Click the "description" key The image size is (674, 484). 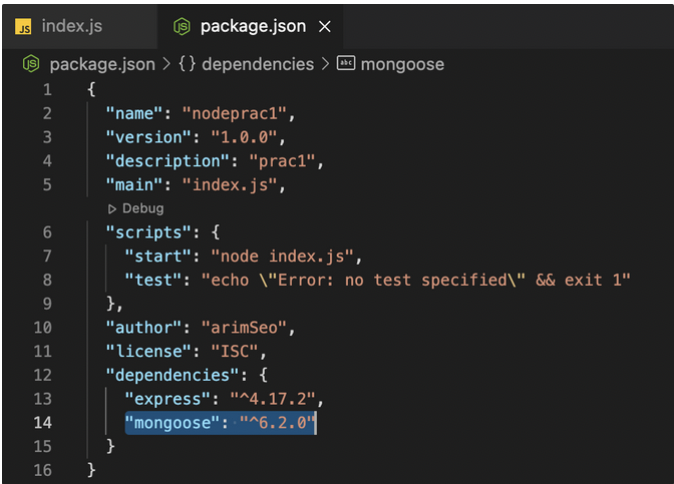coord(168,161)
